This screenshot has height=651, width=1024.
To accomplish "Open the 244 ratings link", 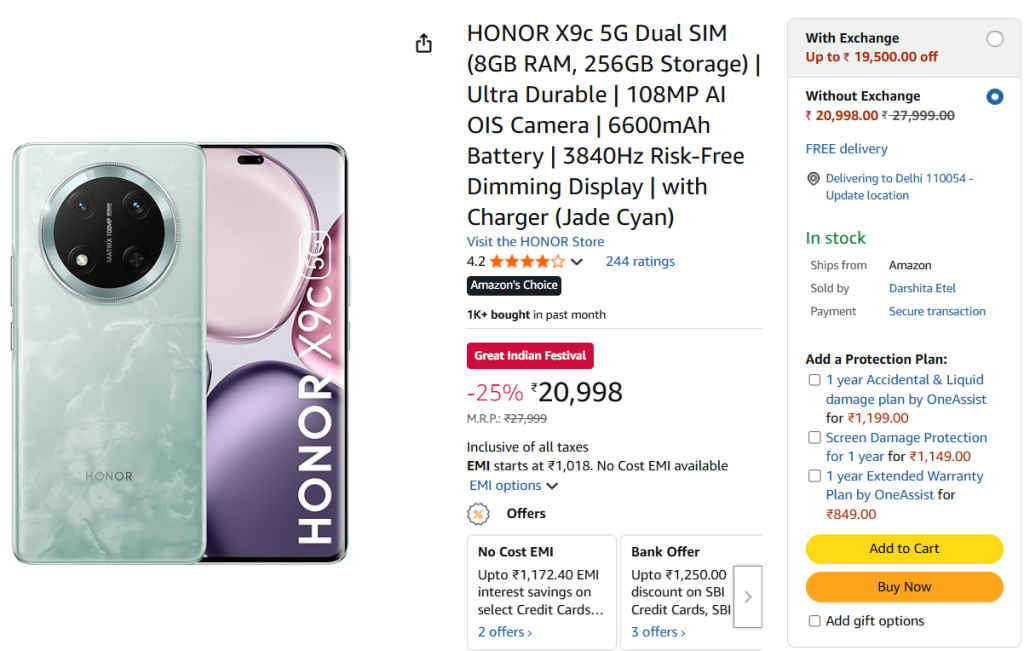I will coord(640,261).
